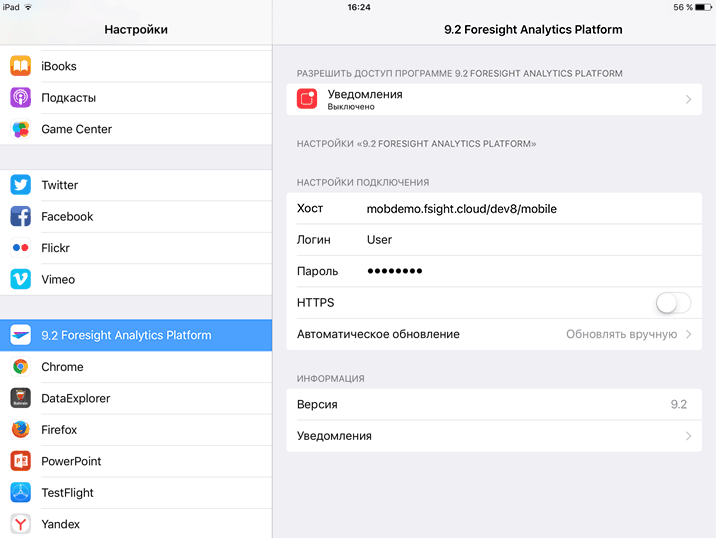Click the Выключено status text

click(351, 107)
